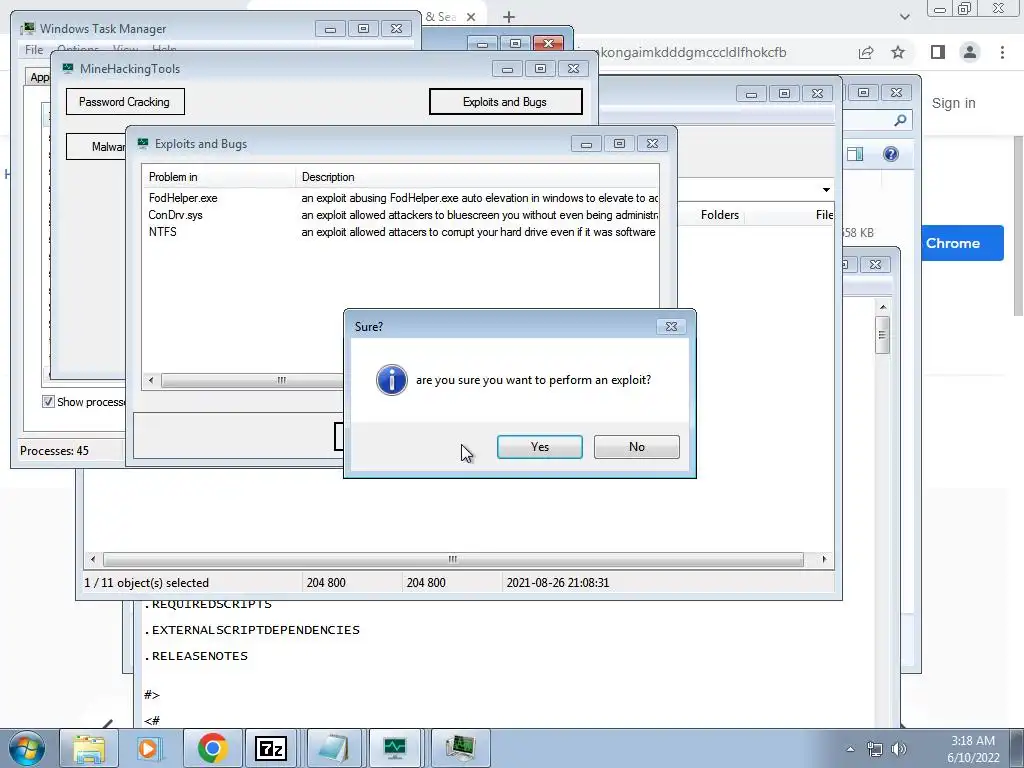
Task: Switch to Chrome on the taskbar
Action: pyautogui.click(x=212, y=748)
